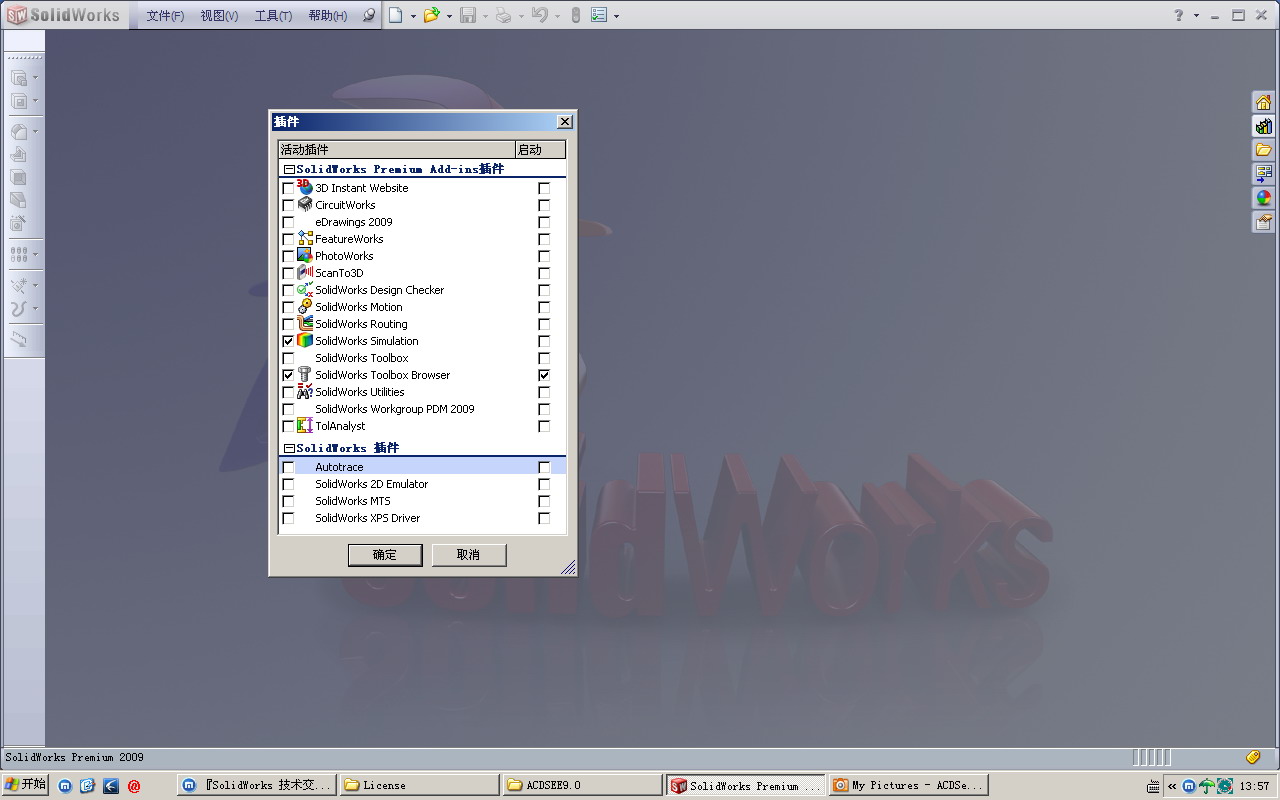
Task: Click the 确定 button
Action: 385,555
